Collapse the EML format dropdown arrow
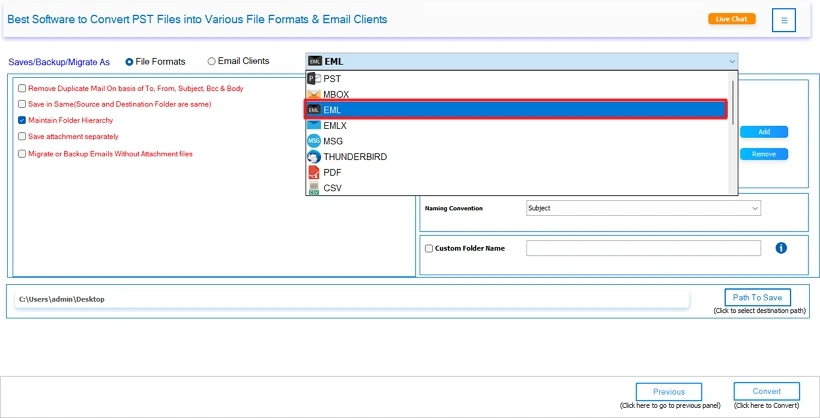The height and width of the screenshot is (418, 820). tap(731, 62)
